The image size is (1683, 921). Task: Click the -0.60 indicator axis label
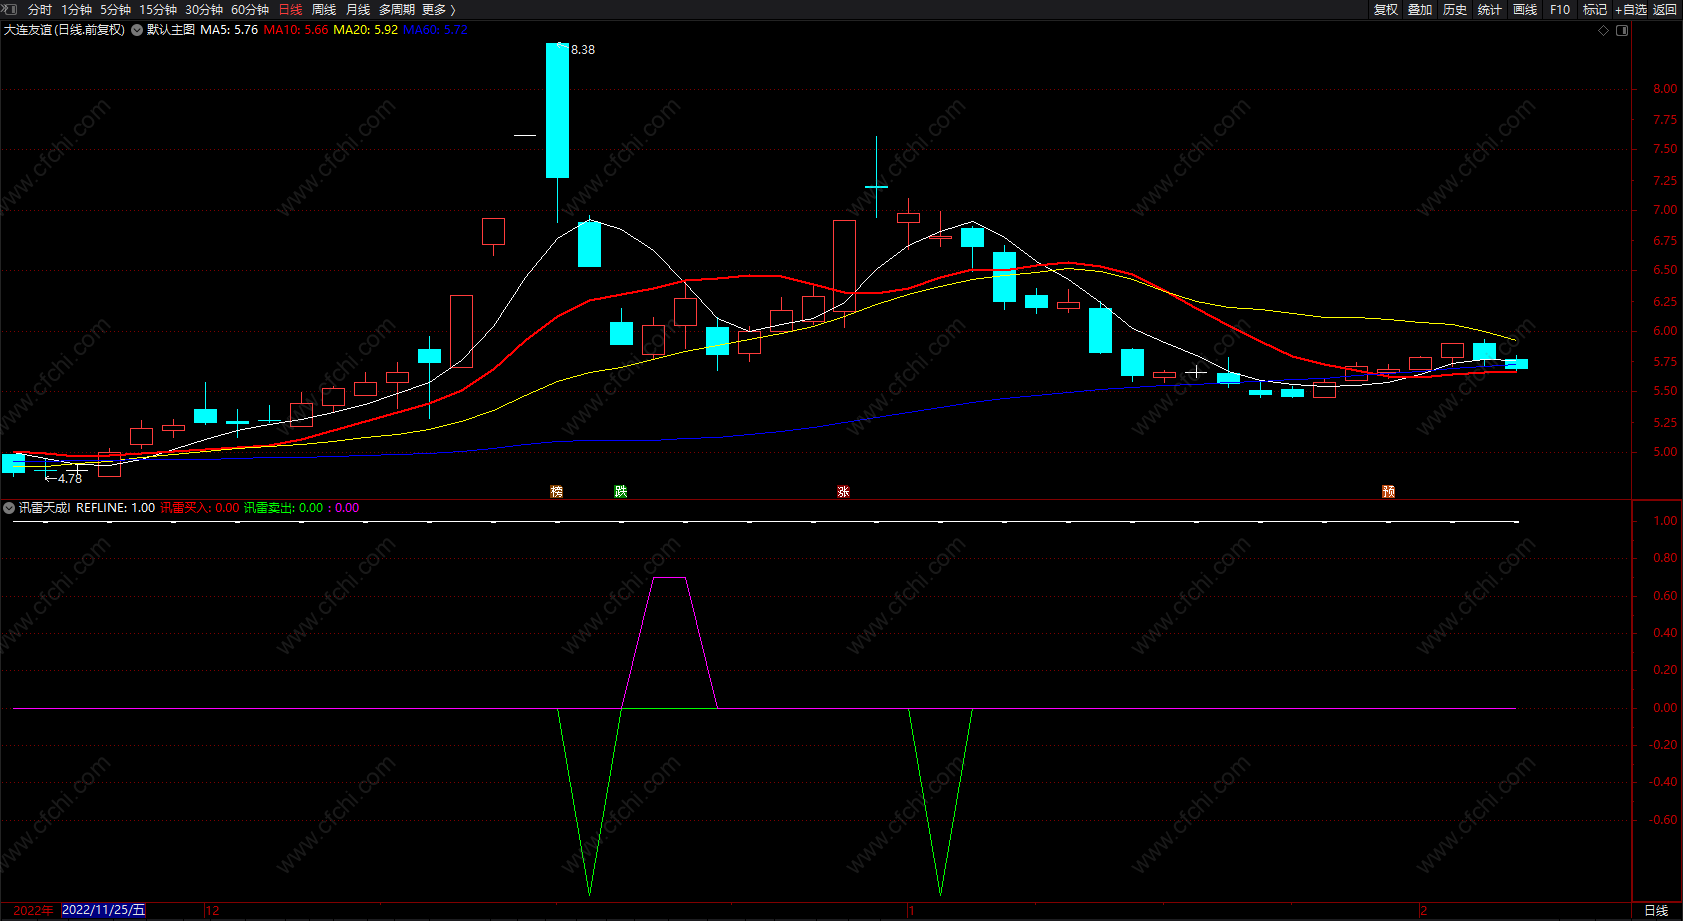[1663, 820]
